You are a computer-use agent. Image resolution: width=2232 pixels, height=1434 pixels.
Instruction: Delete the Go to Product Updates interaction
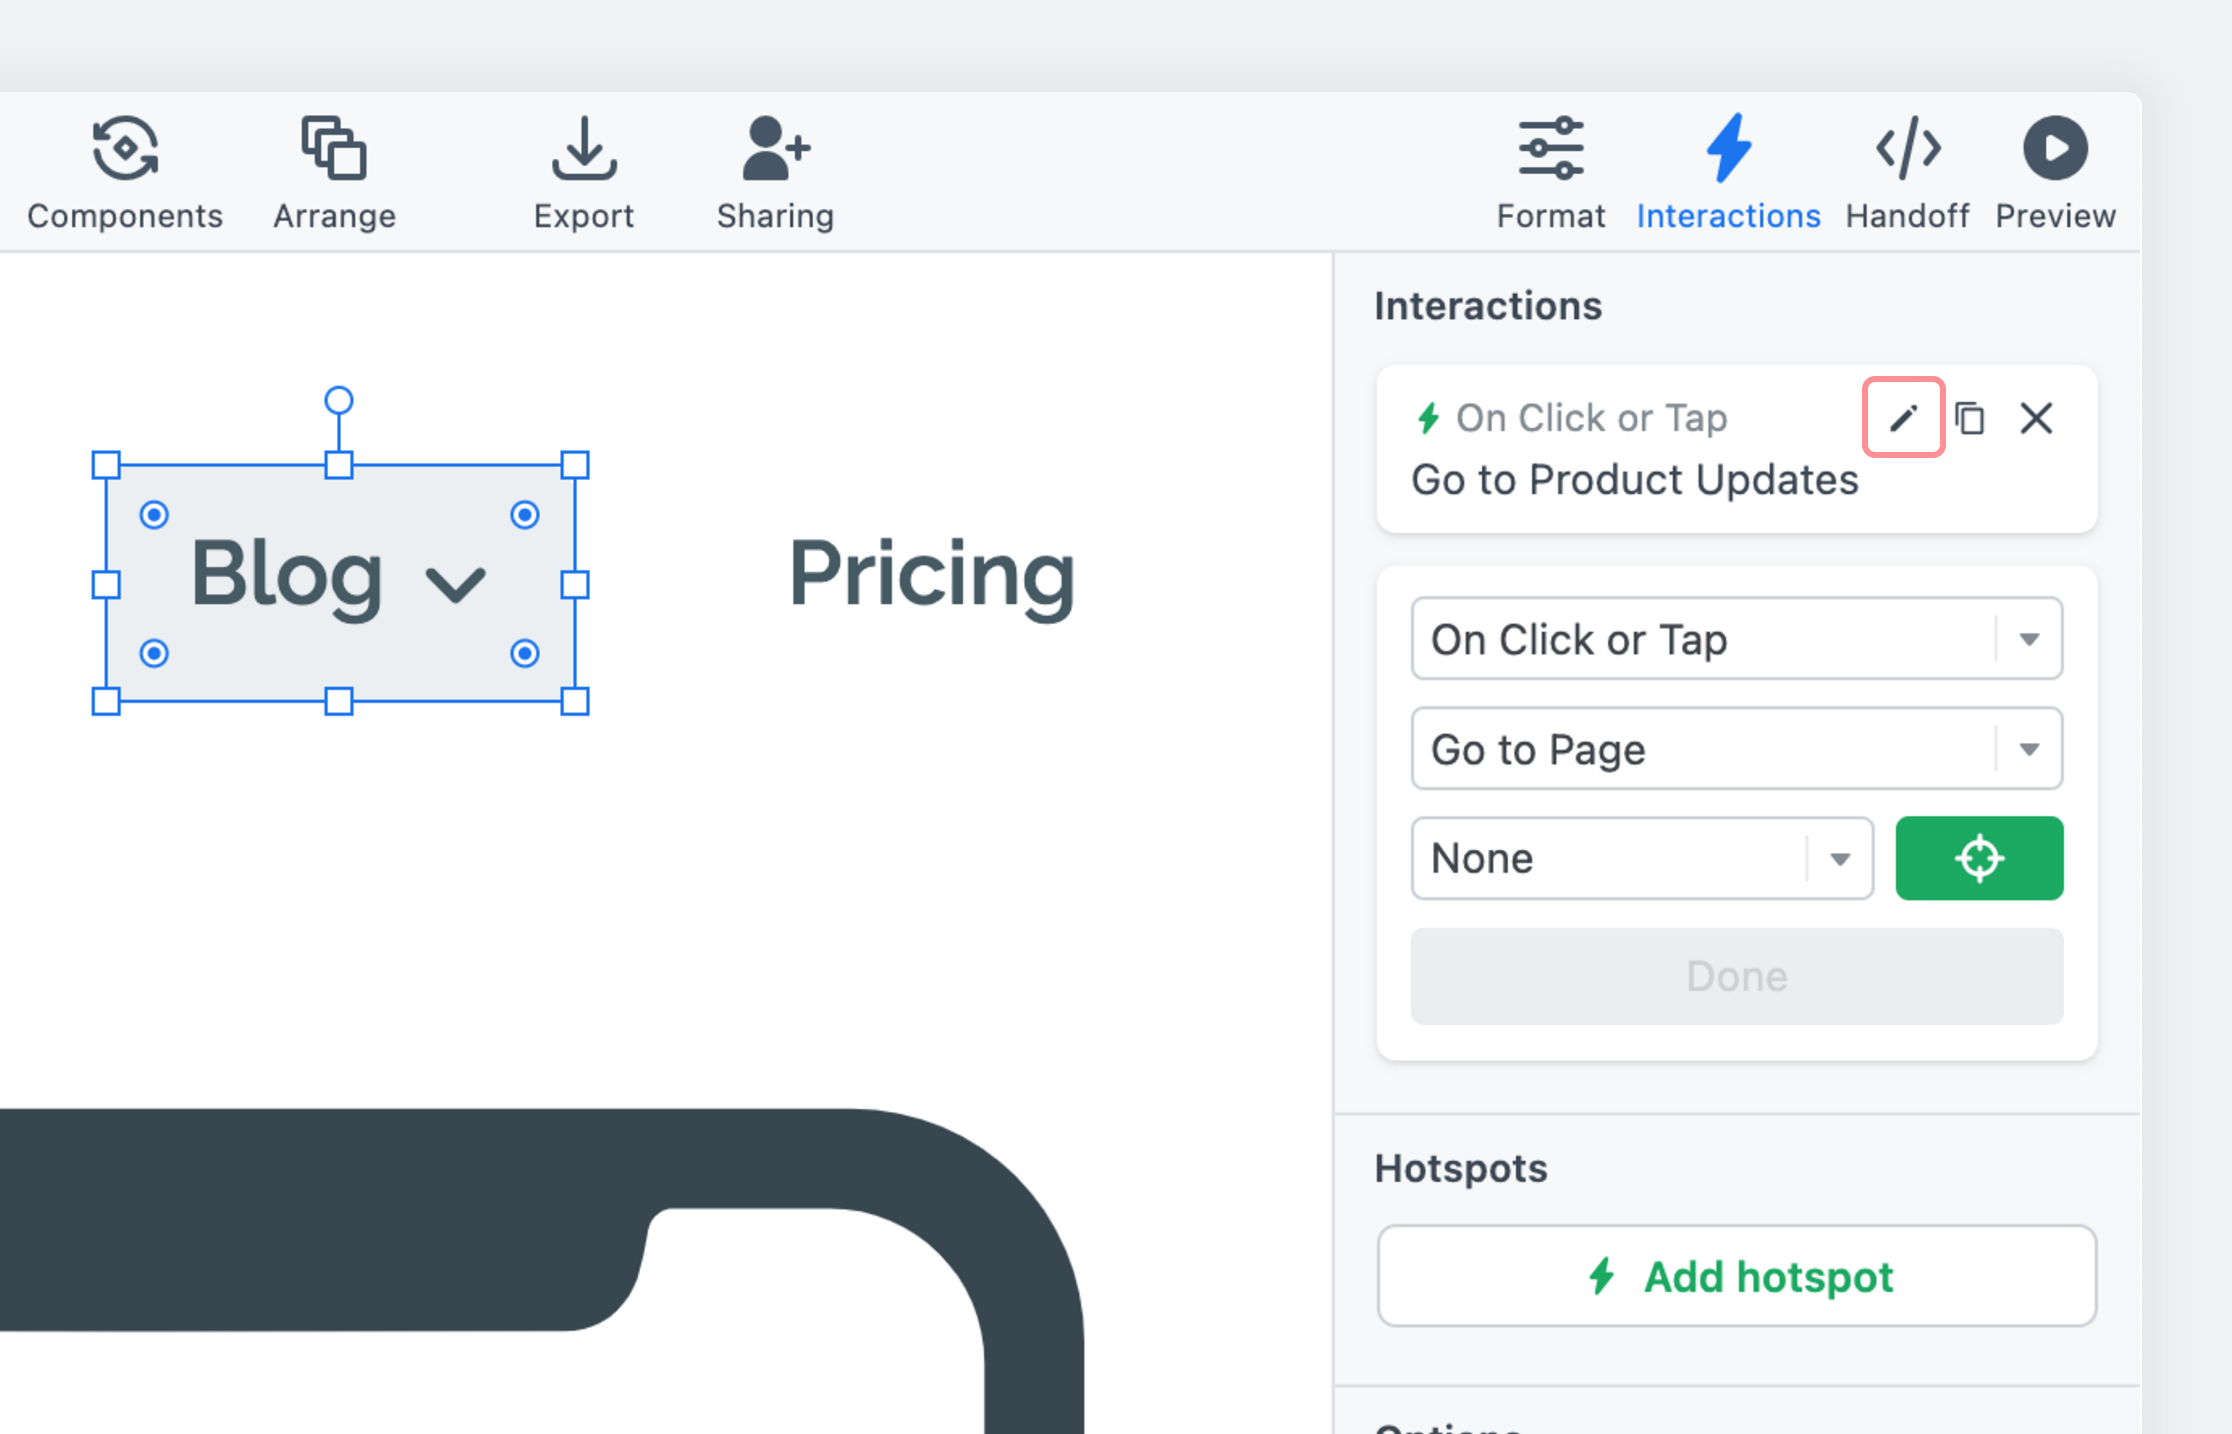(x=2036, y=418)
